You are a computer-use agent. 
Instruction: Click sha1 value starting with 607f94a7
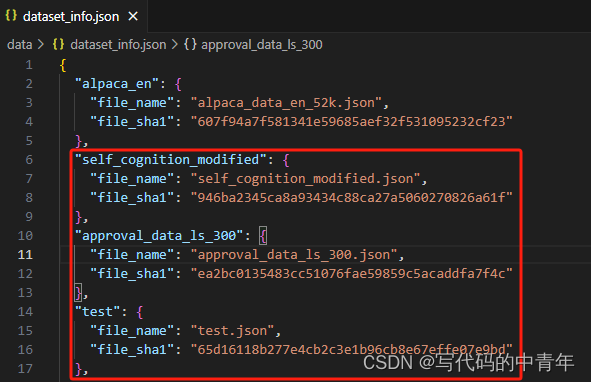351,121
